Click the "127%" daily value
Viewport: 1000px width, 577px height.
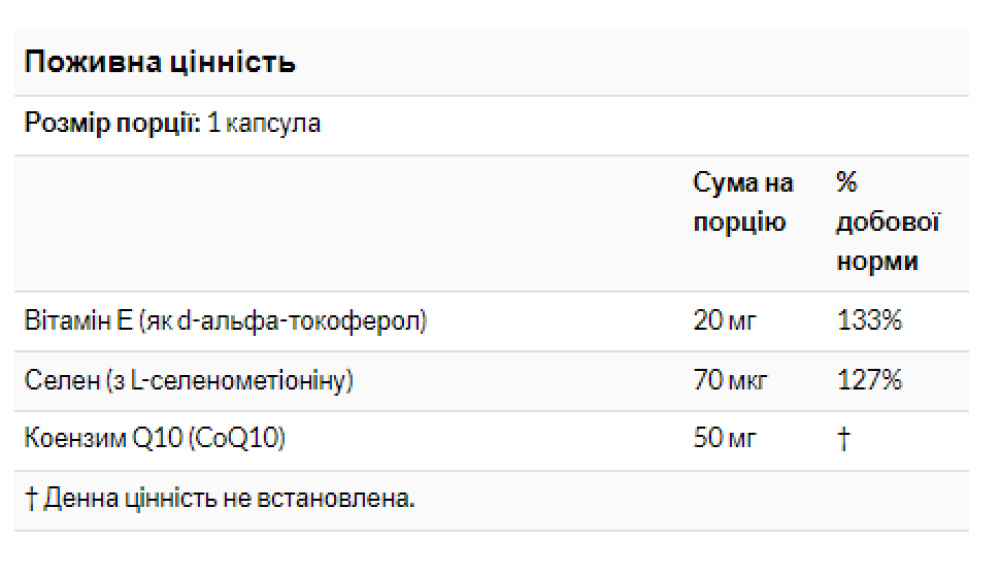click(x=869, y=380)
